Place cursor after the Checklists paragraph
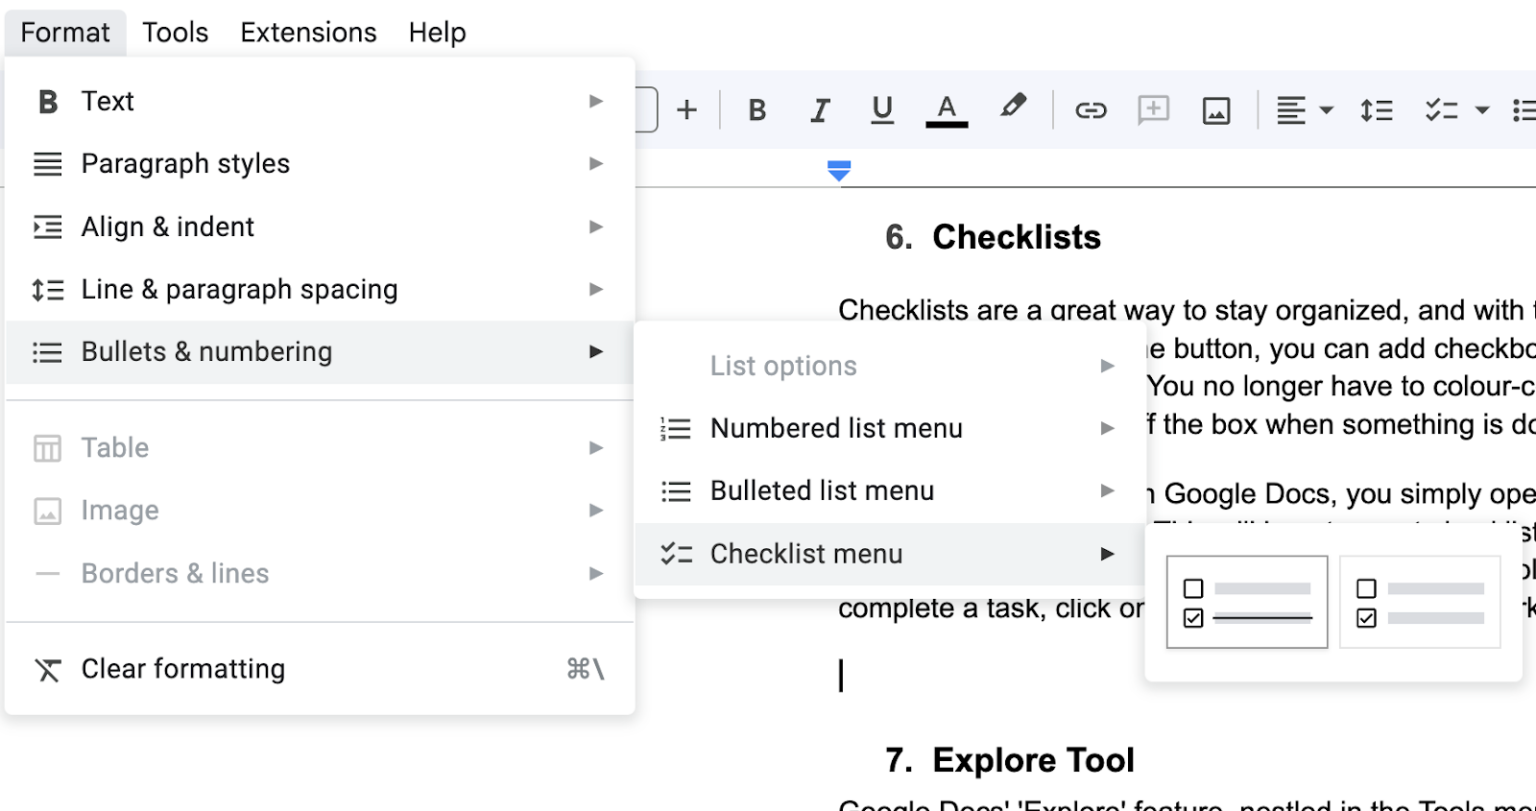The image size is (1536, 811). pos(842,676)
